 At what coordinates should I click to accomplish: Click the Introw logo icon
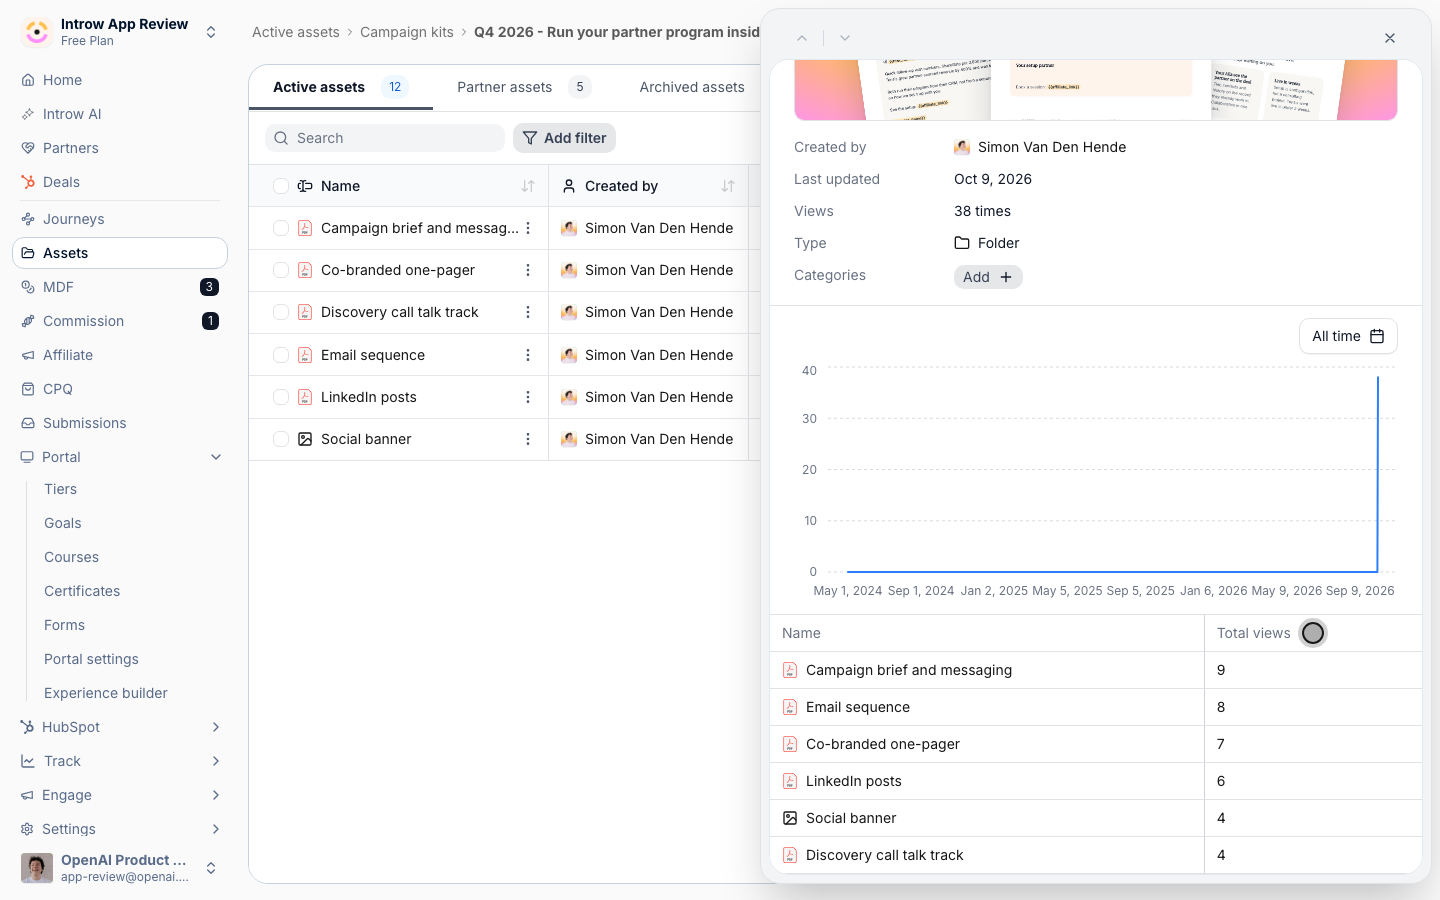[37, 32]
